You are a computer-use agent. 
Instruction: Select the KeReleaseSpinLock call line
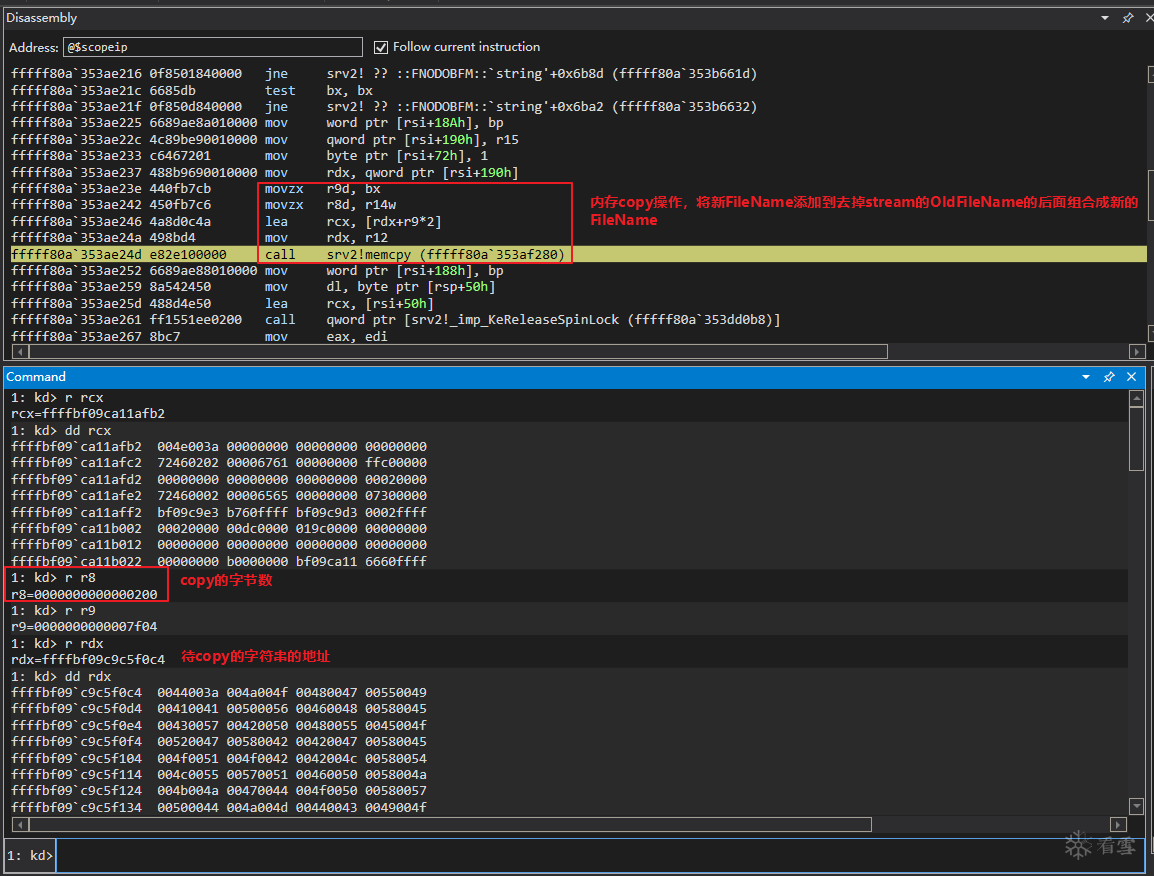396,319
